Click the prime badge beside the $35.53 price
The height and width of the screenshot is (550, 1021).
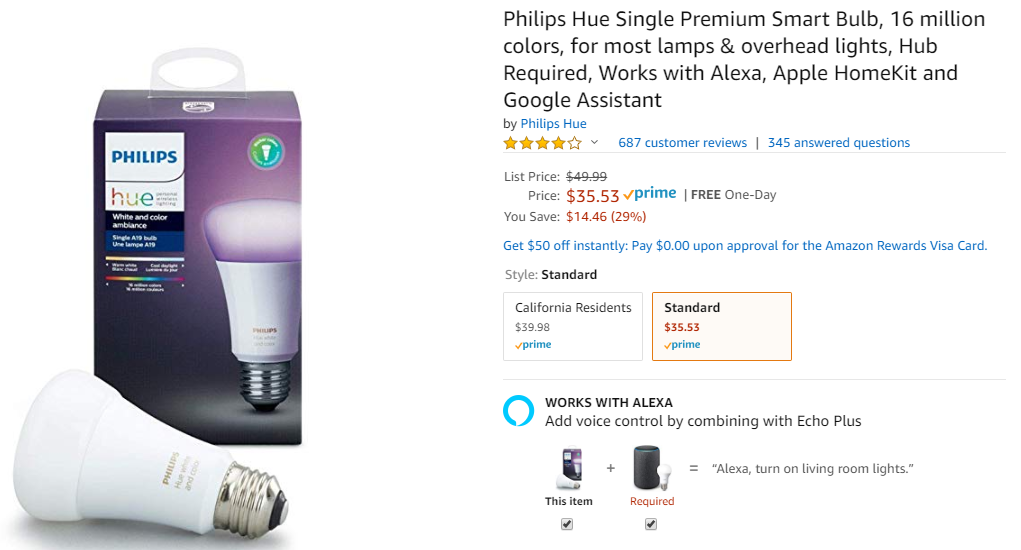(650, 194)
